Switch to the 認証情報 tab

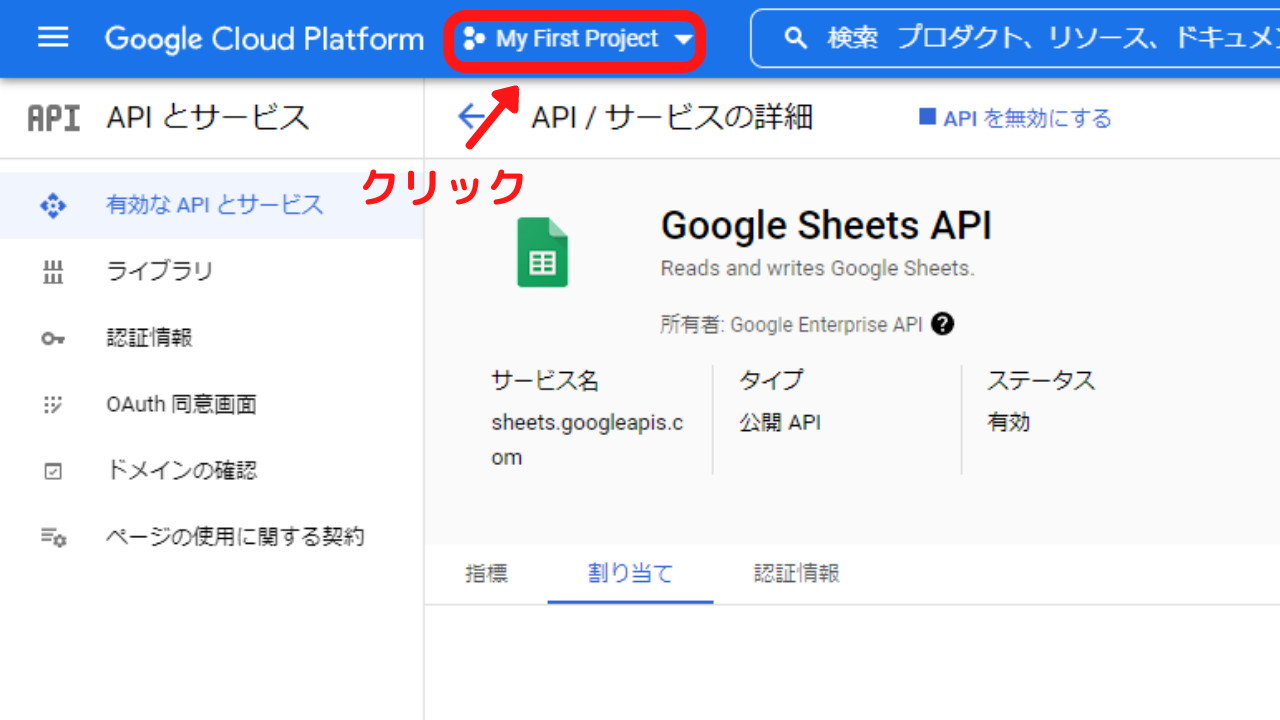797,573
